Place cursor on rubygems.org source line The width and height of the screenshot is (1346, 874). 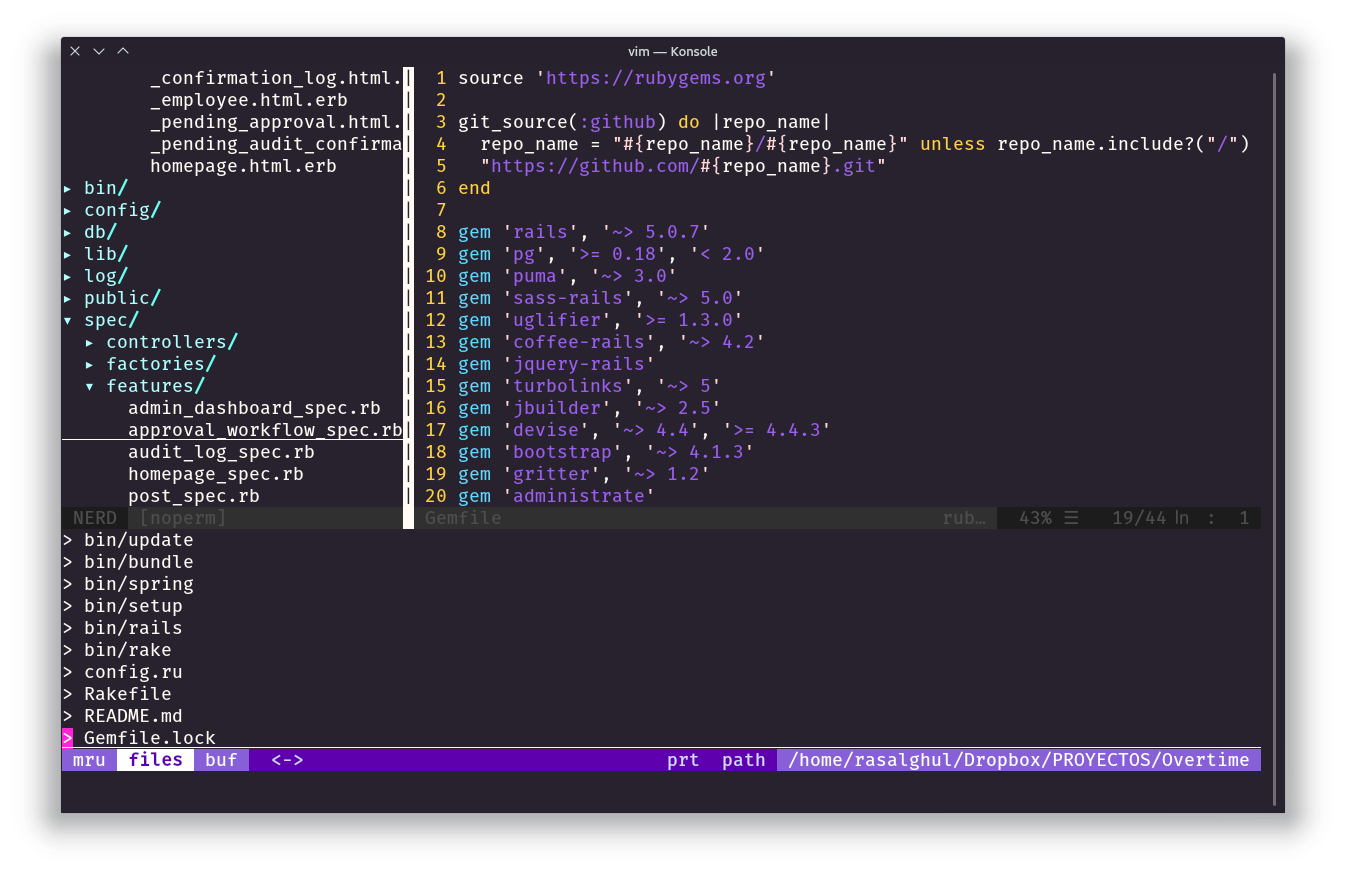pos(617,78)
